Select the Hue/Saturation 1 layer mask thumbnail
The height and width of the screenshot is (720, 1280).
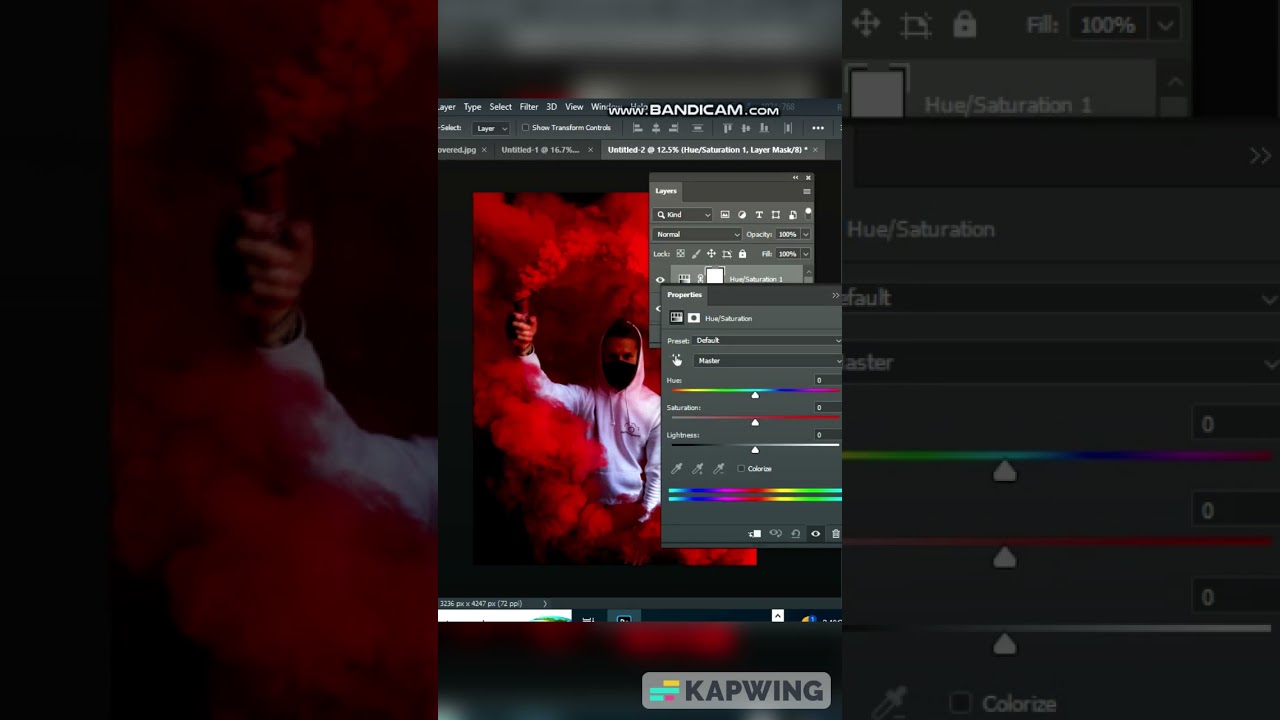[x=714, y=277]
